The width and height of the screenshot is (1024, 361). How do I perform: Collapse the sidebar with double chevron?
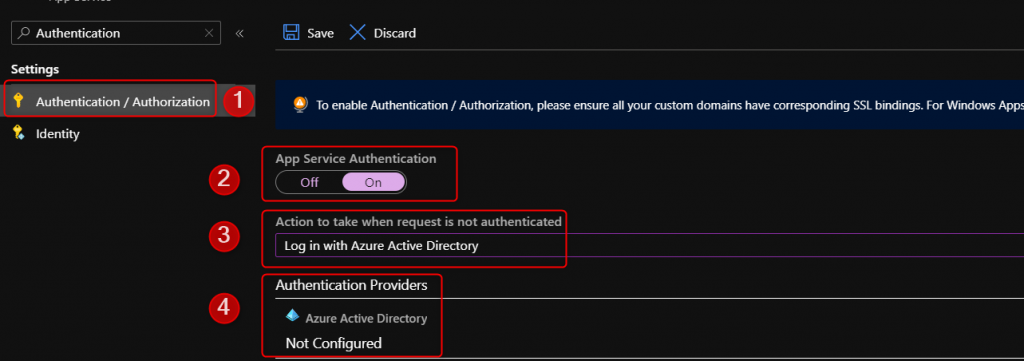pos(240,33)
